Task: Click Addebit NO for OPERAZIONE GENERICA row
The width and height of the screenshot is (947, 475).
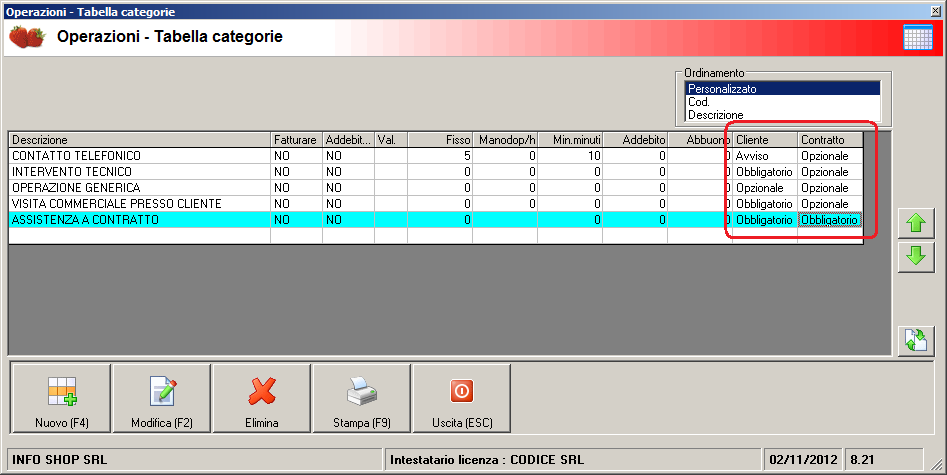Action: 348,188
